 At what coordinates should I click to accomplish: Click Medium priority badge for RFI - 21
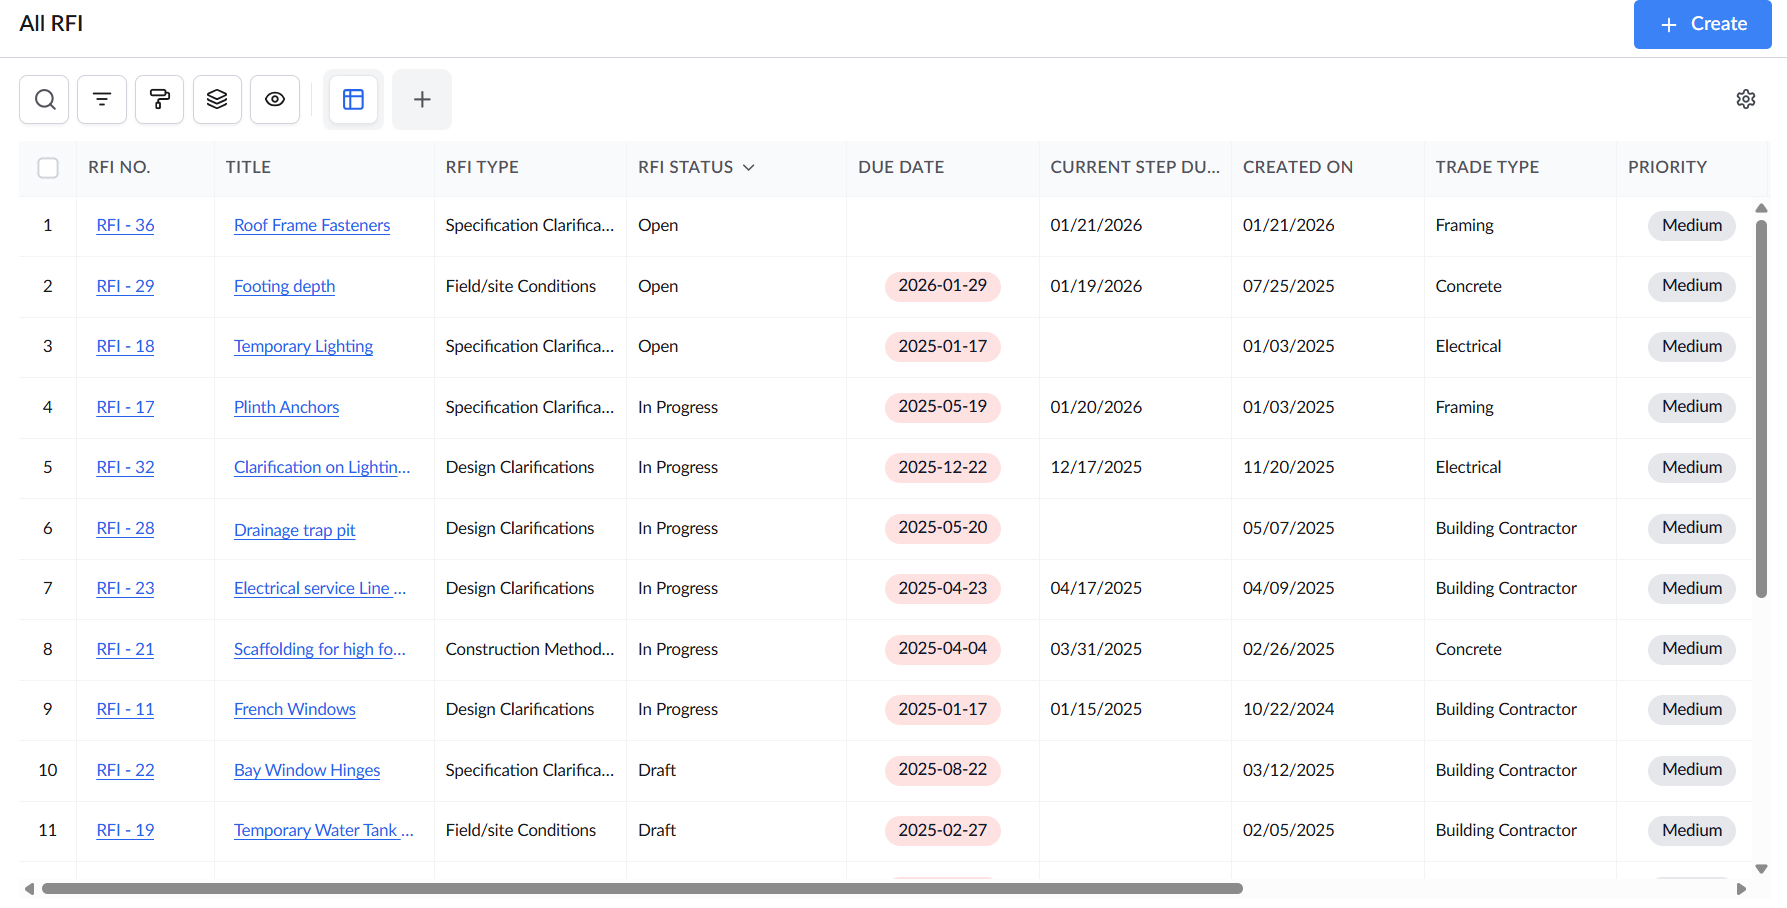tap(1692, 649)
